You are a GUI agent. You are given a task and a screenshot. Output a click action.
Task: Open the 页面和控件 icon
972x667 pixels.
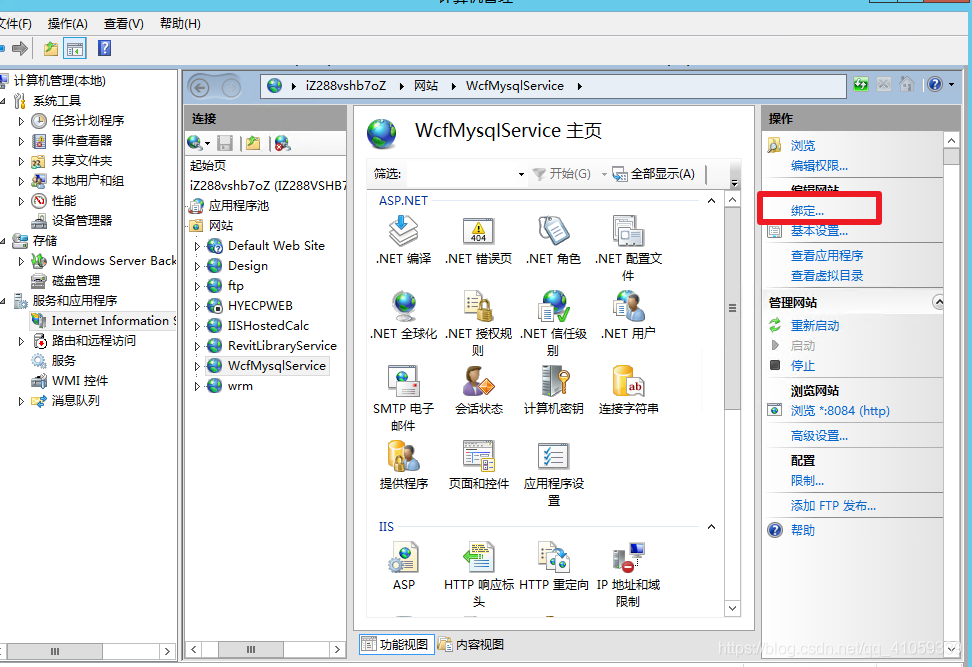click(479, 456)
